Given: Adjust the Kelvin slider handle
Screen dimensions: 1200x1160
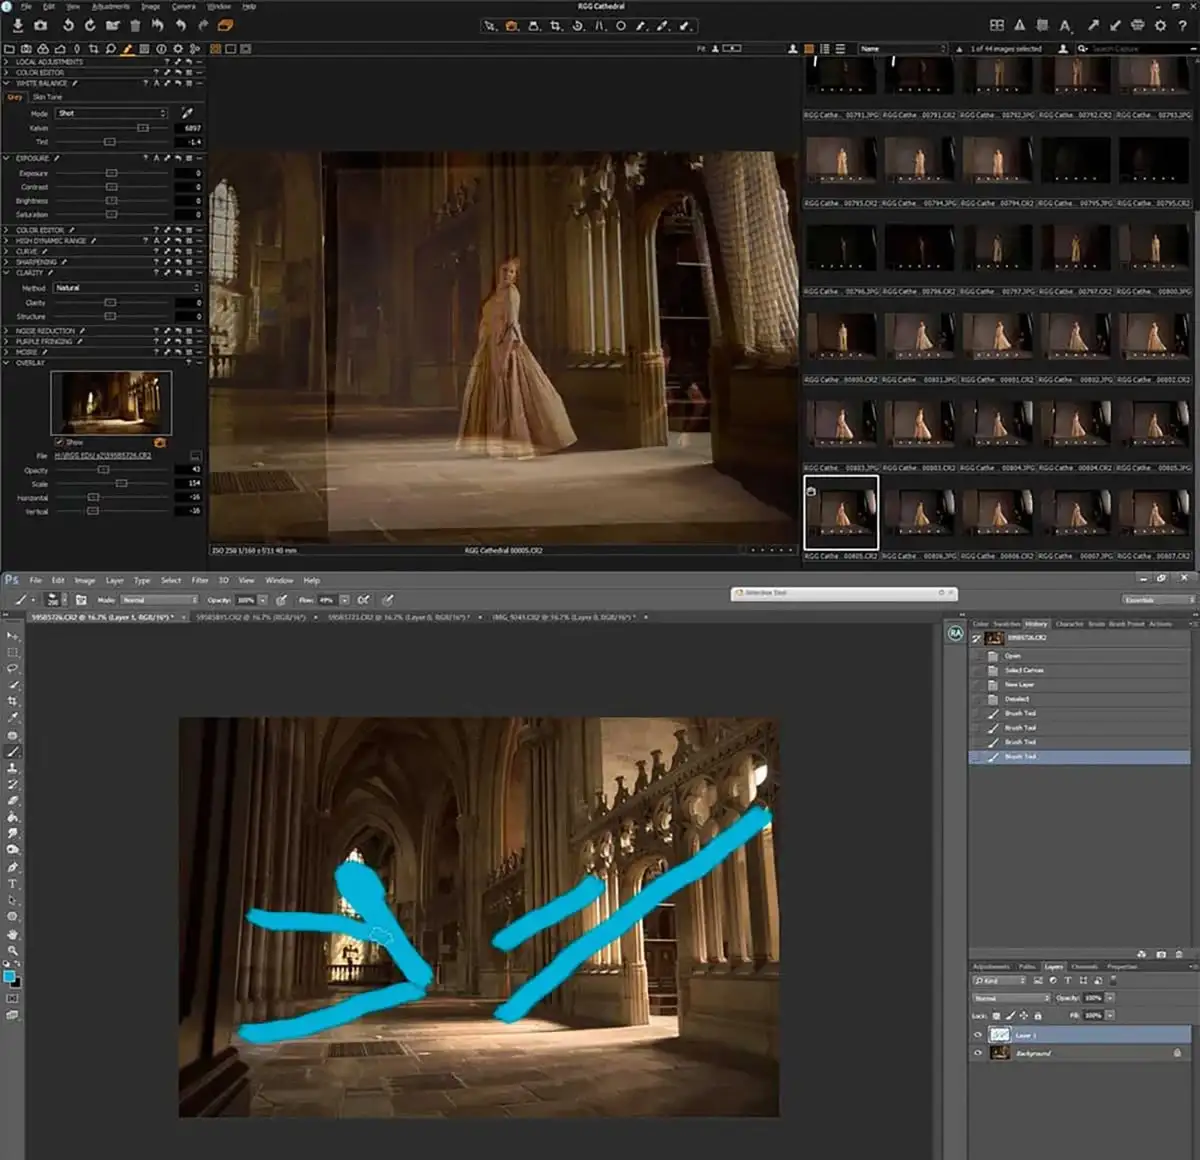Looking at the screenshot, I should (x=143, y=128).
